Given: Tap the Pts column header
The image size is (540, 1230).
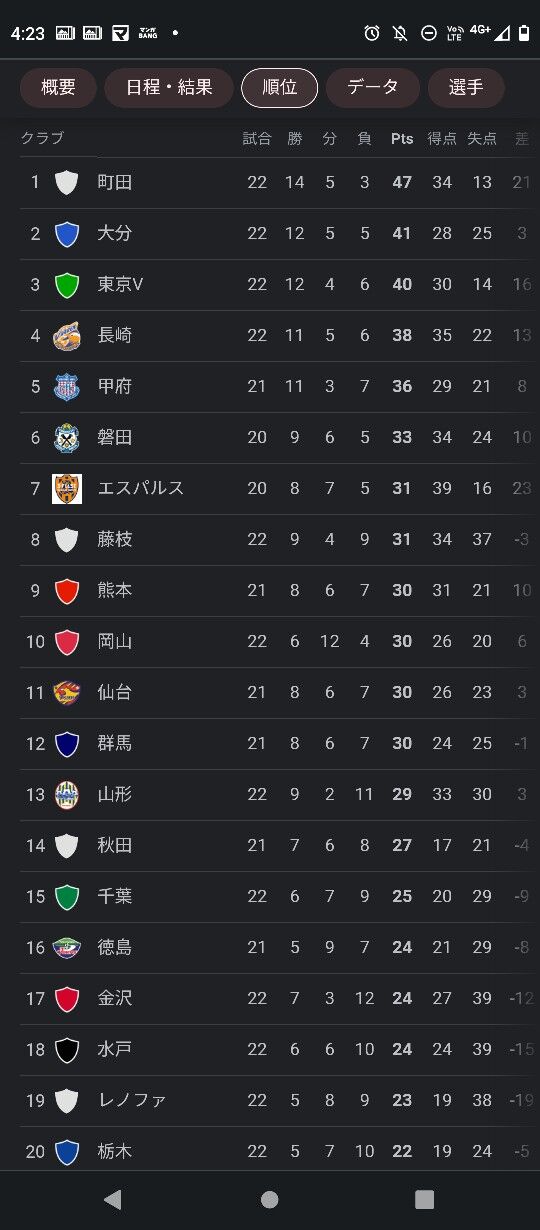Looking at the screenshot, I should tap(402, 139).
